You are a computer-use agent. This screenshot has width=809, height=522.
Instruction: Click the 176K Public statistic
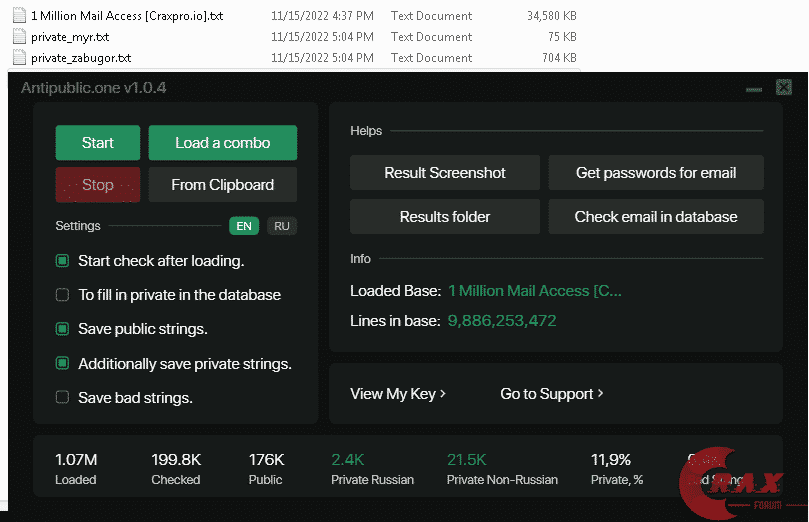coord(266,469)
